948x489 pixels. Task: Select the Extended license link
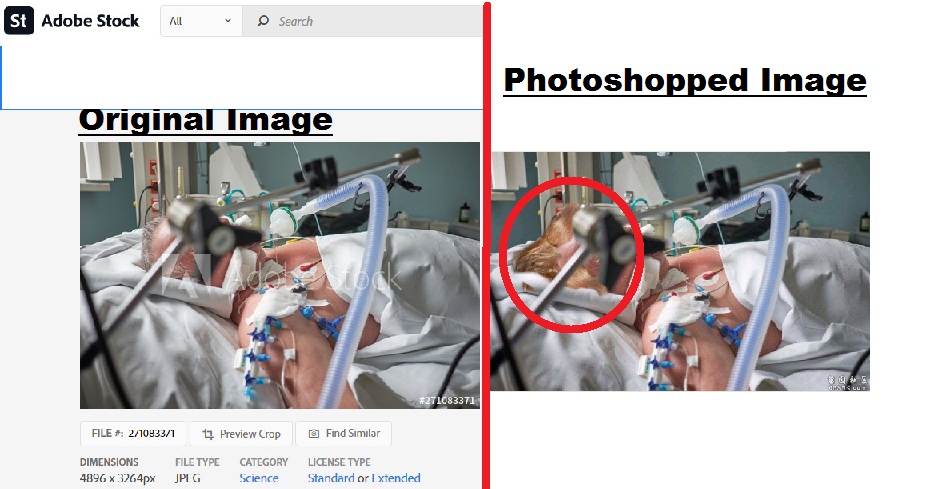click(x=396, y=478)
